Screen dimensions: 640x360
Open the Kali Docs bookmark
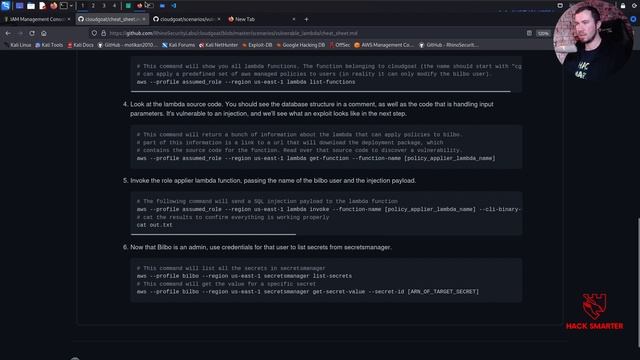pos(80,45)
